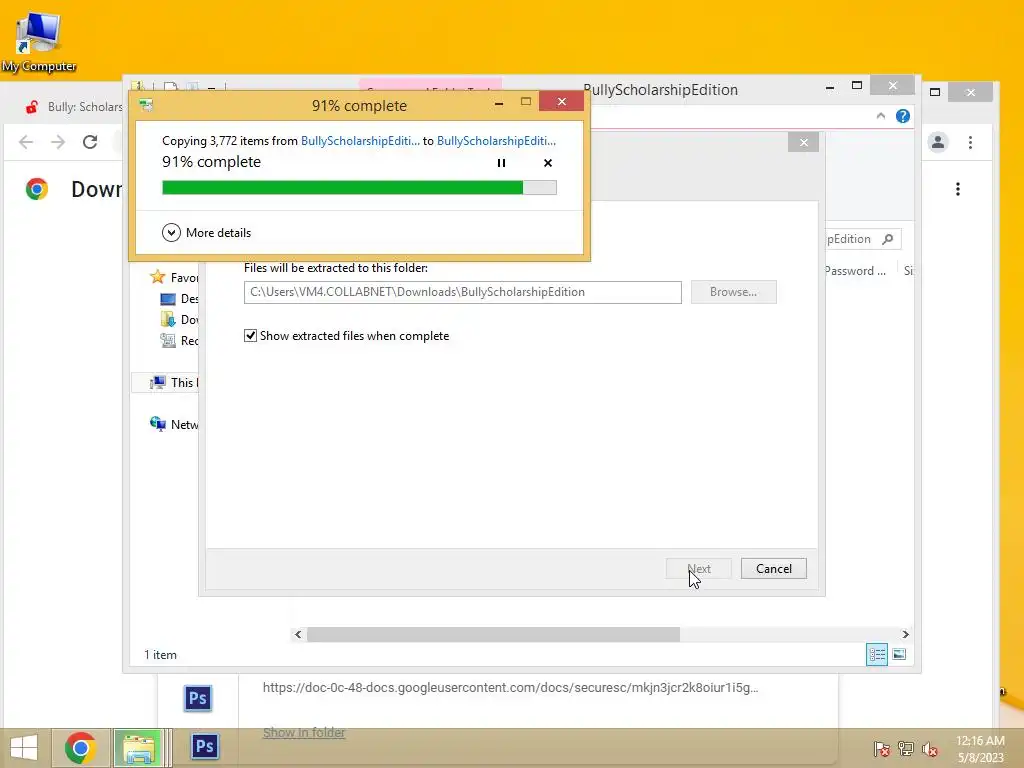Open My Computer desktop icon
This screenshot has width=1024, height=768.
(39, 41)
